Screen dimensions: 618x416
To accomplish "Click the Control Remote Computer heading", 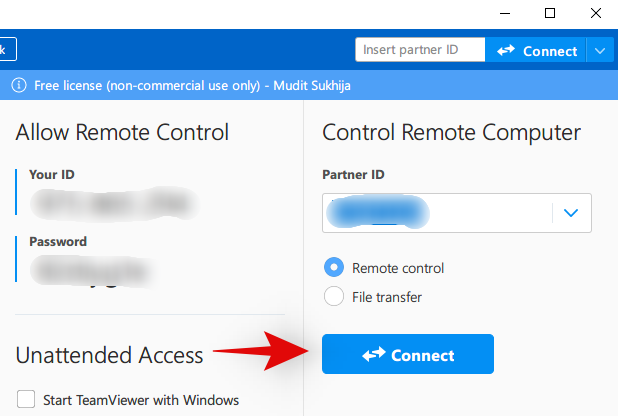I will (451, 132).
